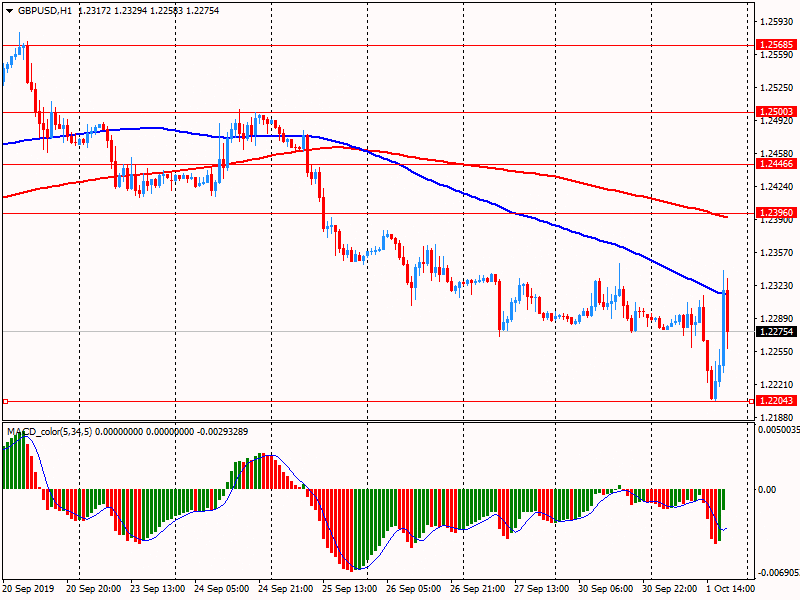Click the 26 Sep 05:00 time axis label
Image resolution: width=800 pixels, height=600 pixels.
414,589
